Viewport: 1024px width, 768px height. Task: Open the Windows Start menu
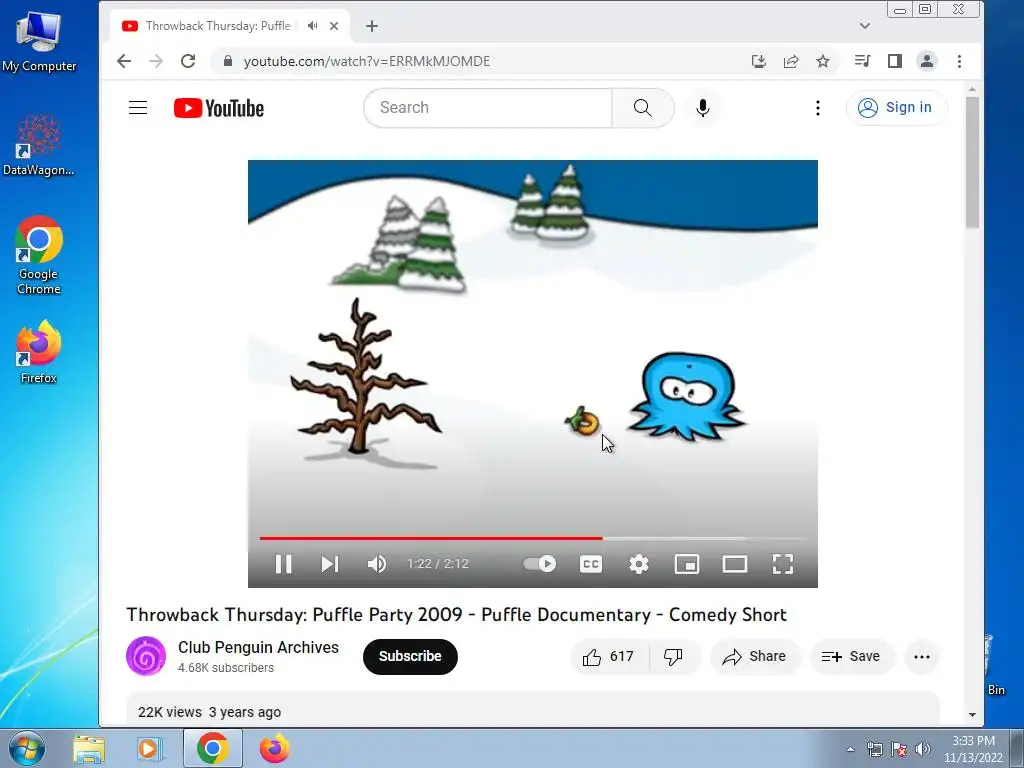(27, 748)
